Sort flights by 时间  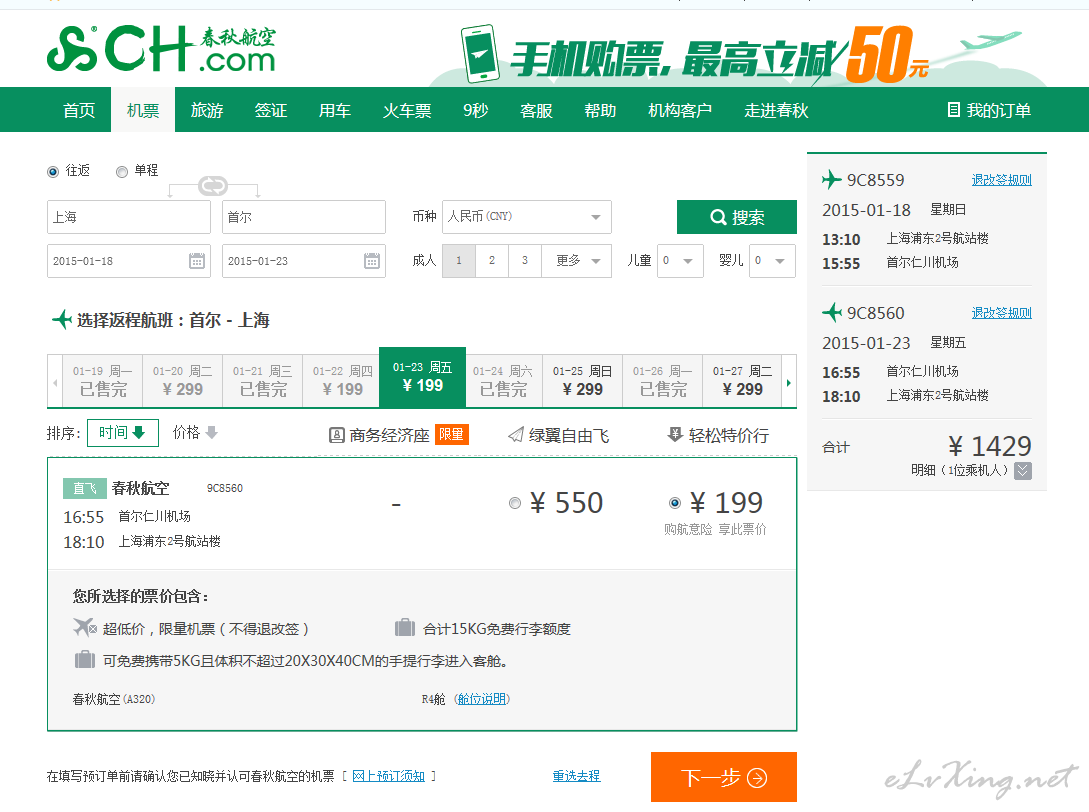click(x=122, y=433)
